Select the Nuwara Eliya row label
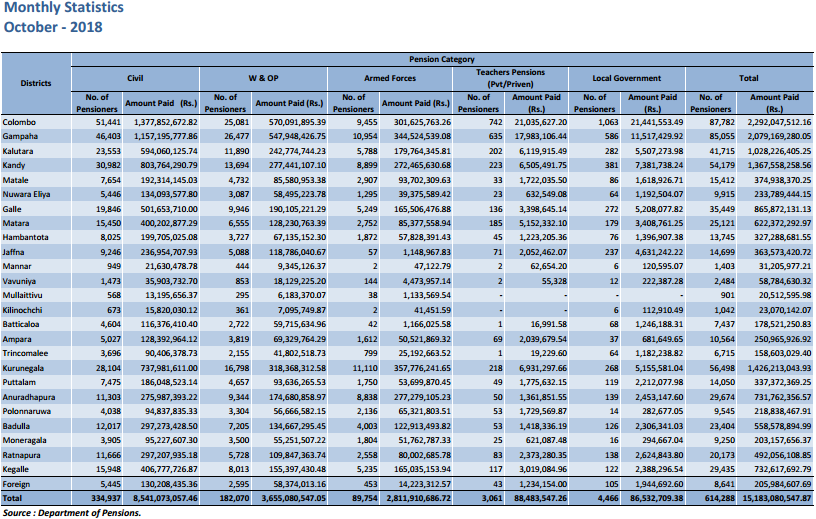 26,194
